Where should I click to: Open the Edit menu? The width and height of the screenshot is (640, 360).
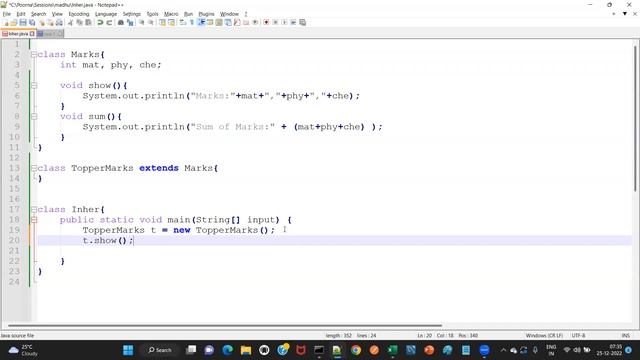pyautogui.click(x=21, y=14)
